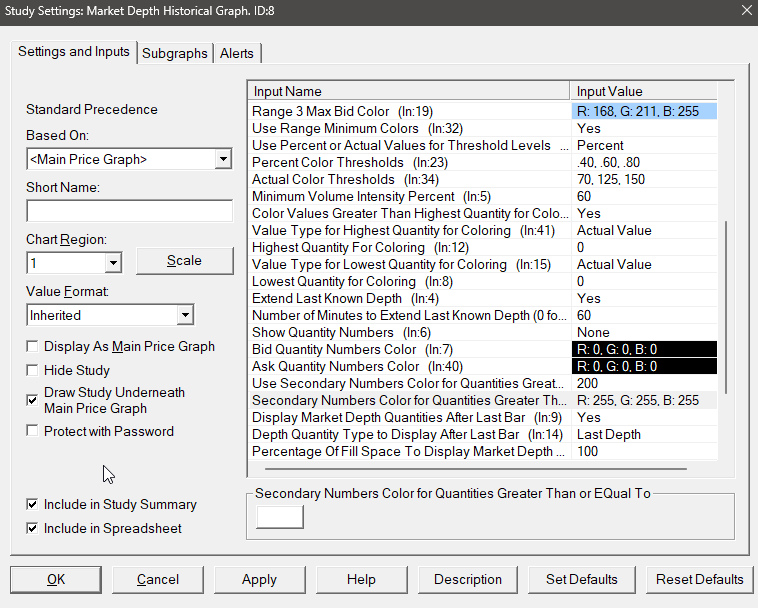The image size is (758, 608).
Task: Toggle Include in Spreadsheet checkbox
Action: 33,528
